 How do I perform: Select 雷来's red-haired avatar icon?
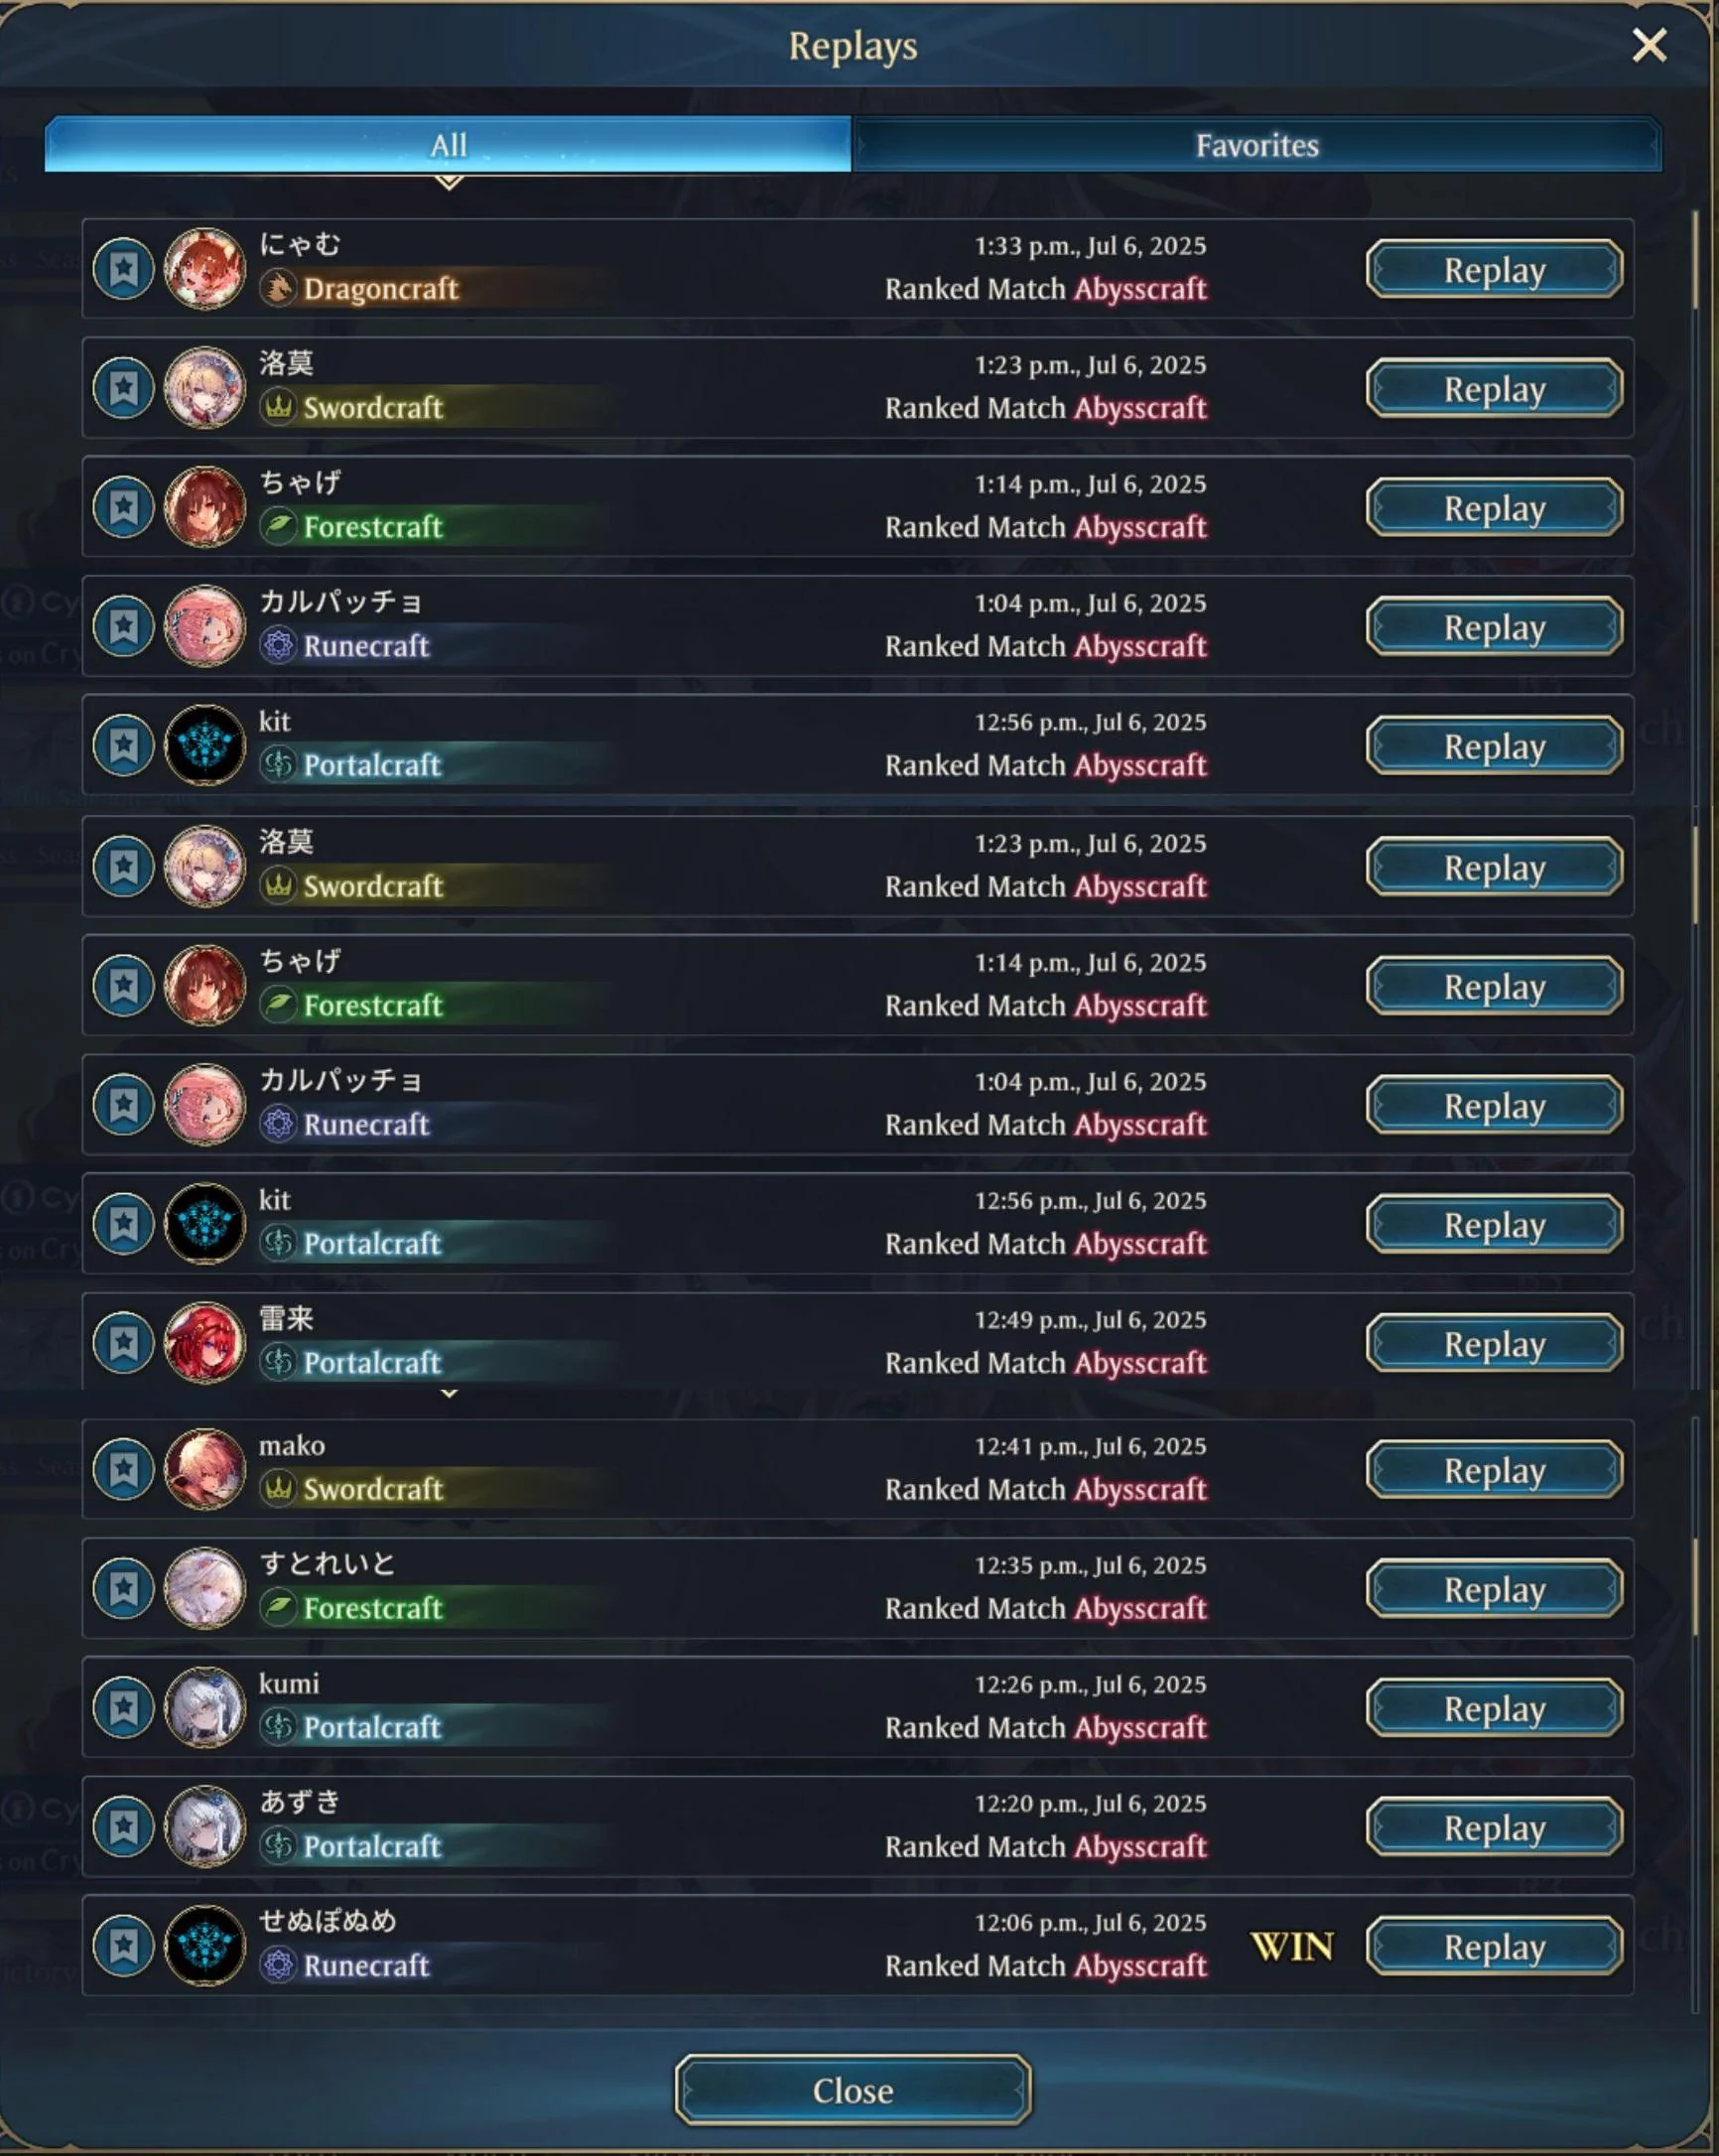(205, 1342)
